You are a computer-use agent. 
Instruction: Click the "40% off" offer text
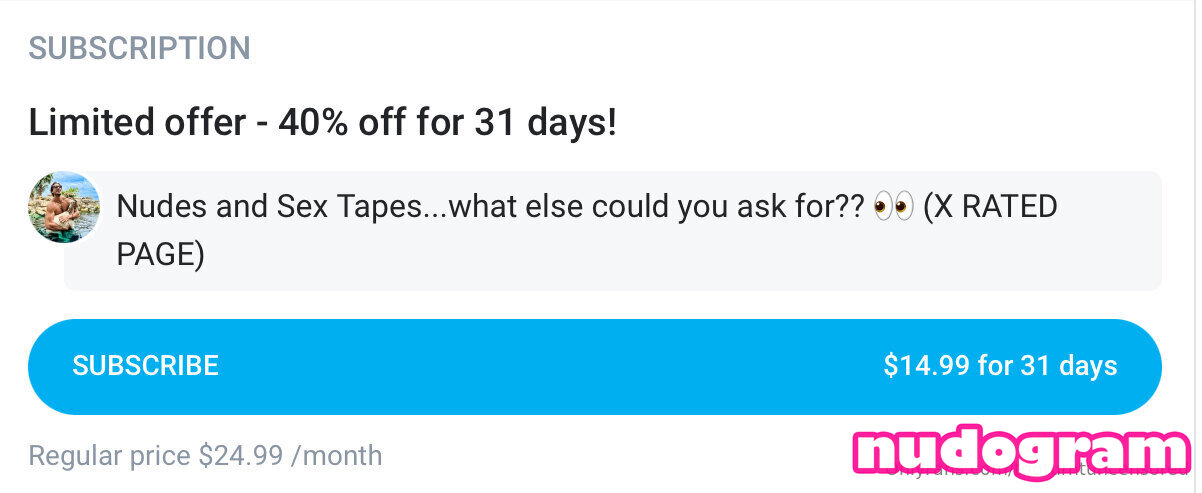(347, 123)
